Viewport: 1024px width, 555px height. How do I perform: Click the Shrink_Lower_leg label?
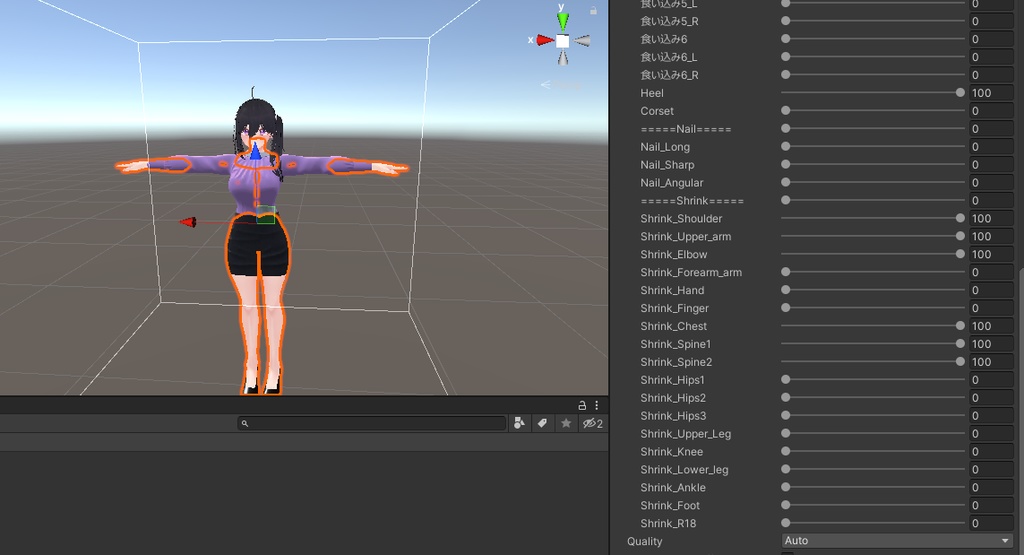point(684,469)
